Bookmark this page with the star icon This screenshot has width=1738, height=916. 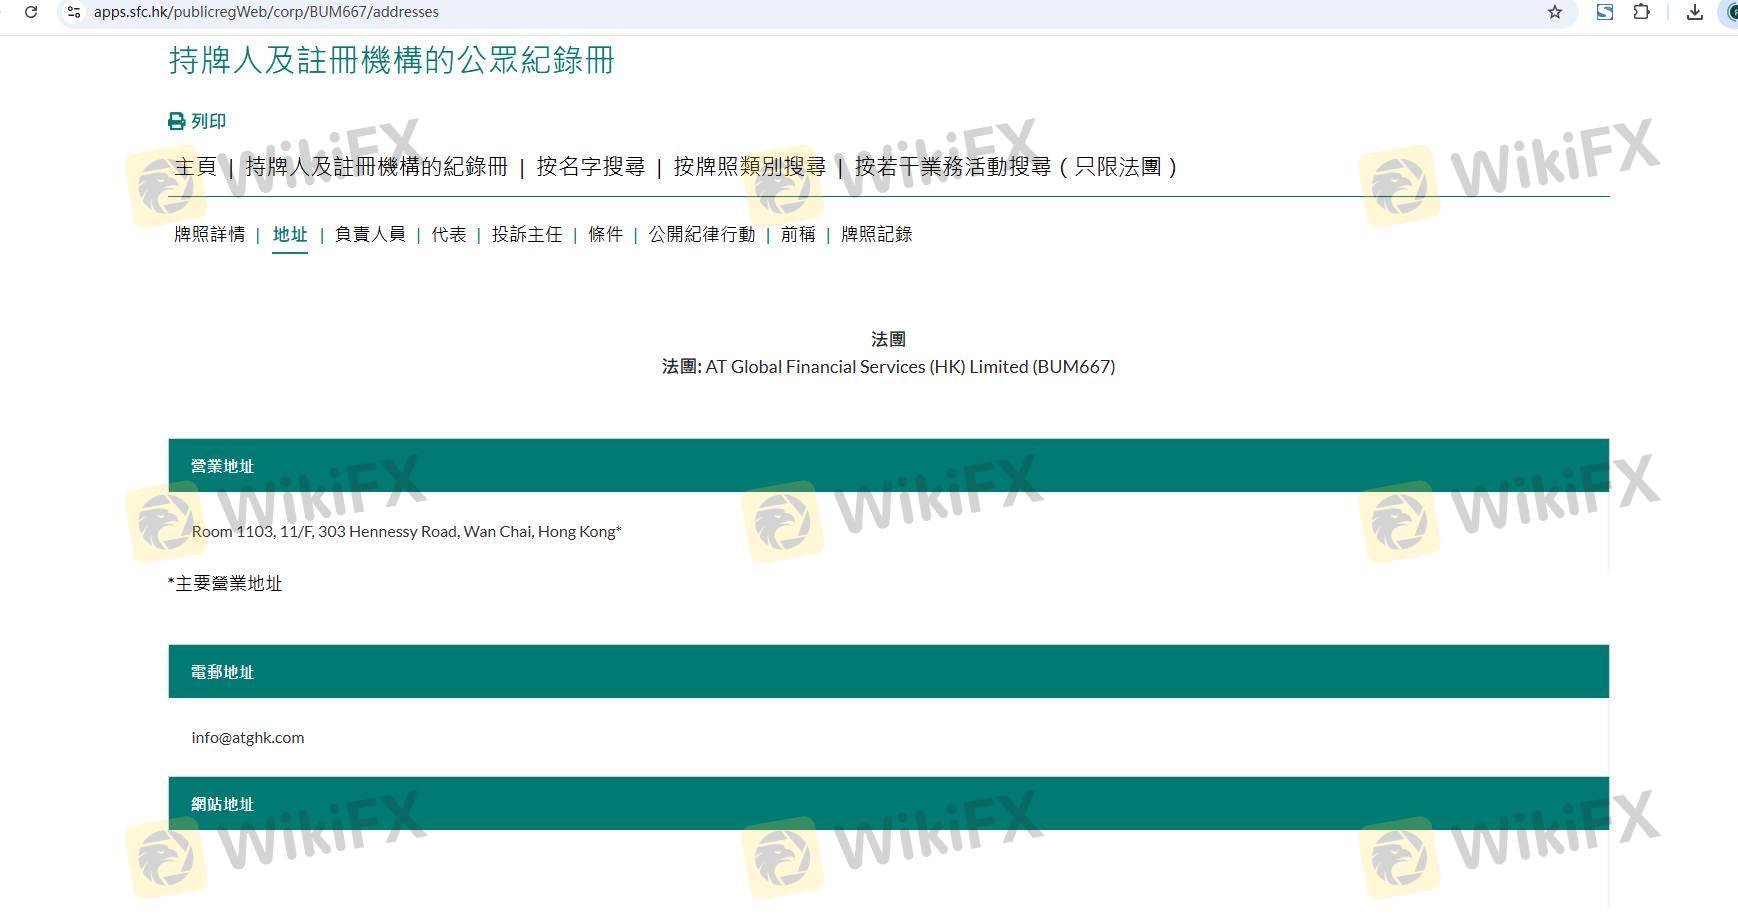coord(1554,12)
